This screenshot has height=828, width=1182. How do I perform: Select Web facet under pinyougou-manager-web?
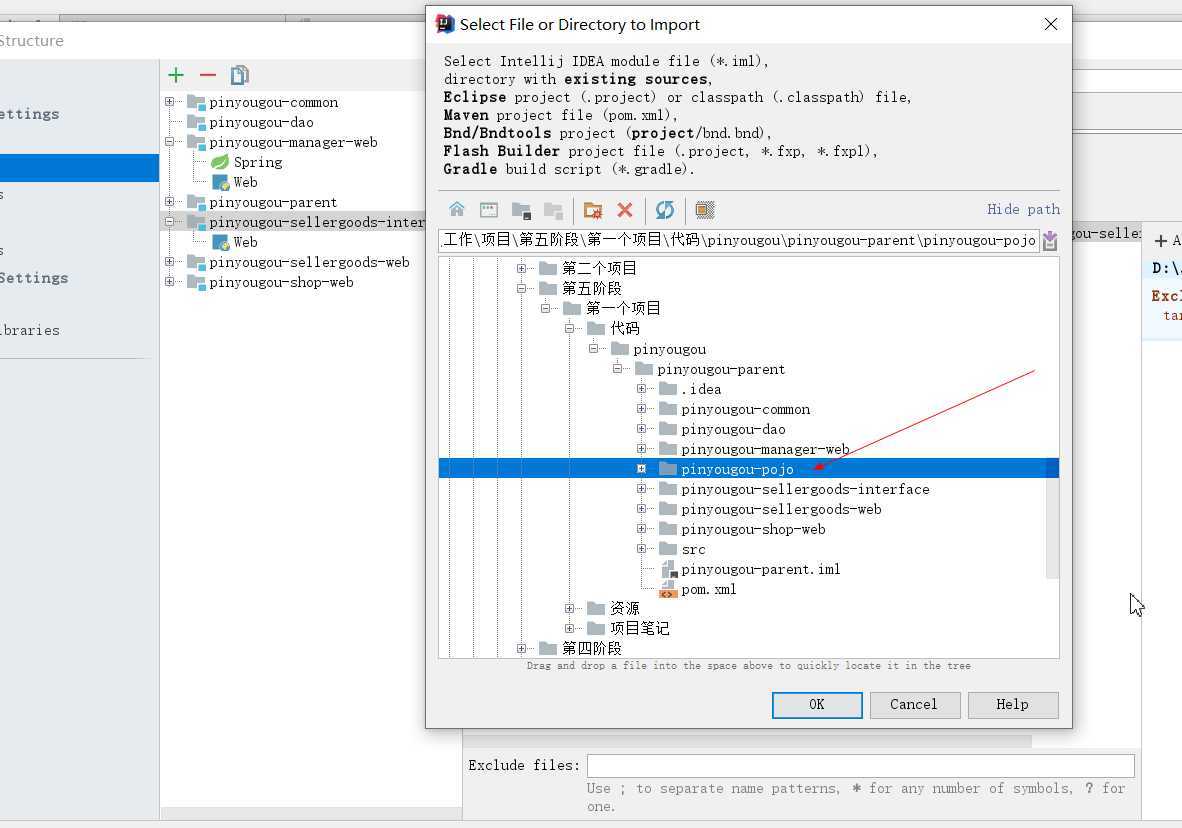click(245, 182)
